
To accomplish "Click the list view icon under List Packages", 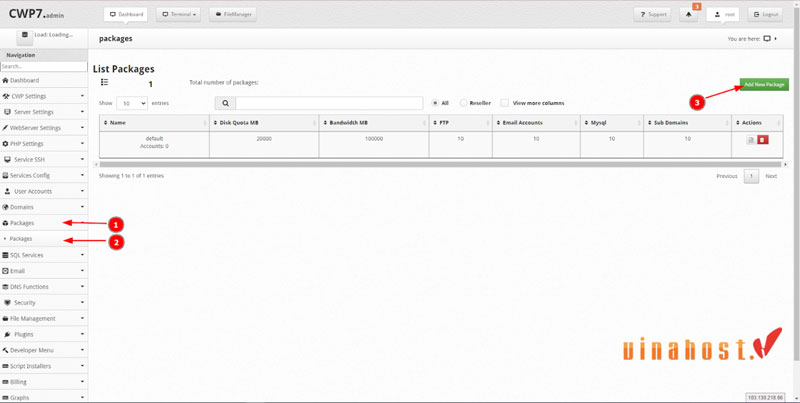I will (x=105, y=82).
